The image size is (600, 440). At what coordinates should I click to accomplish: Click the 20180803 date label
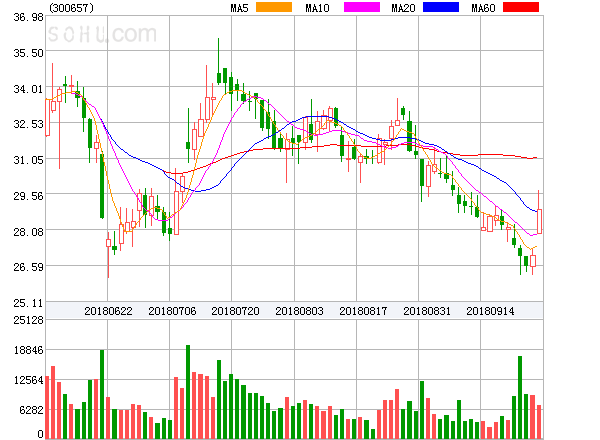point(299,311)
